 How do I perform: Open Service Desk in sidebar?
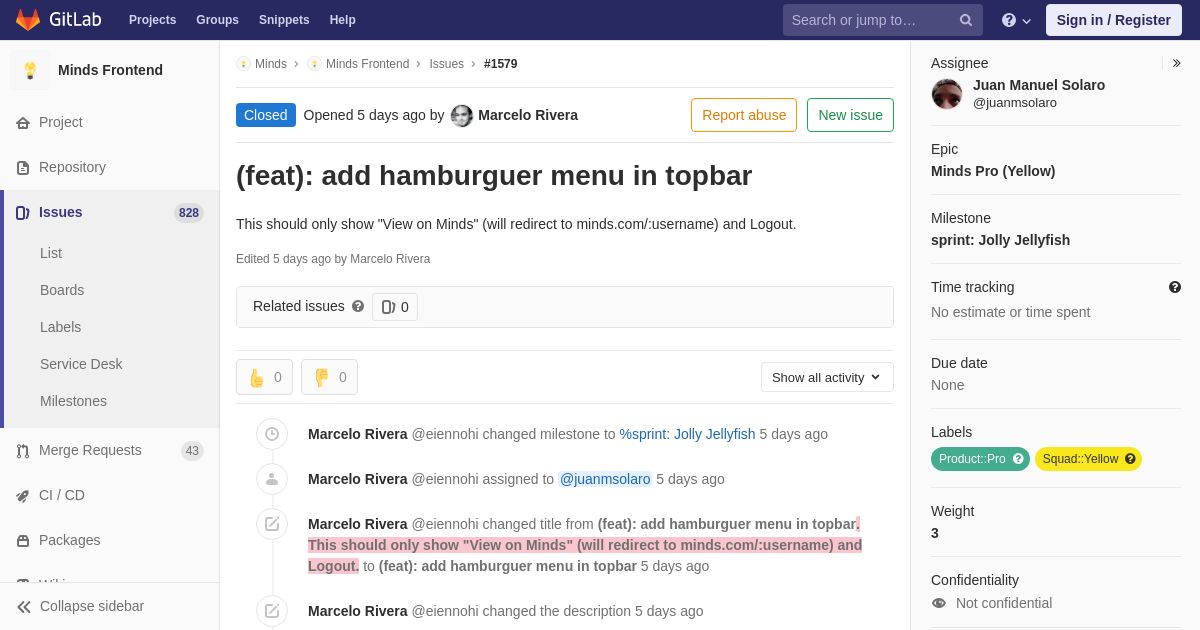(81, 364)
